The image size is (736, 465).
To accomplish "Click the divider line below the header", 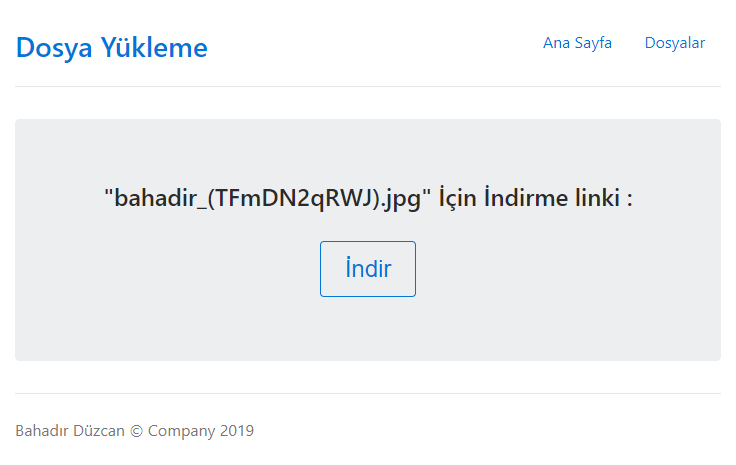I will click(368, 87).
